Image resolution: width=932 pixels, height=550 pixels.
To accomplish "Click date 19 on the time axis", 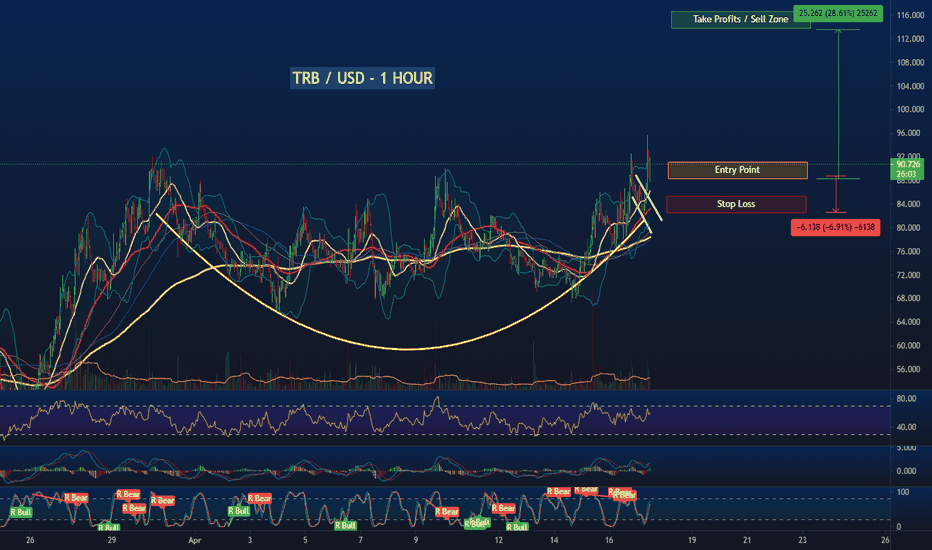I will pos(692,540).
